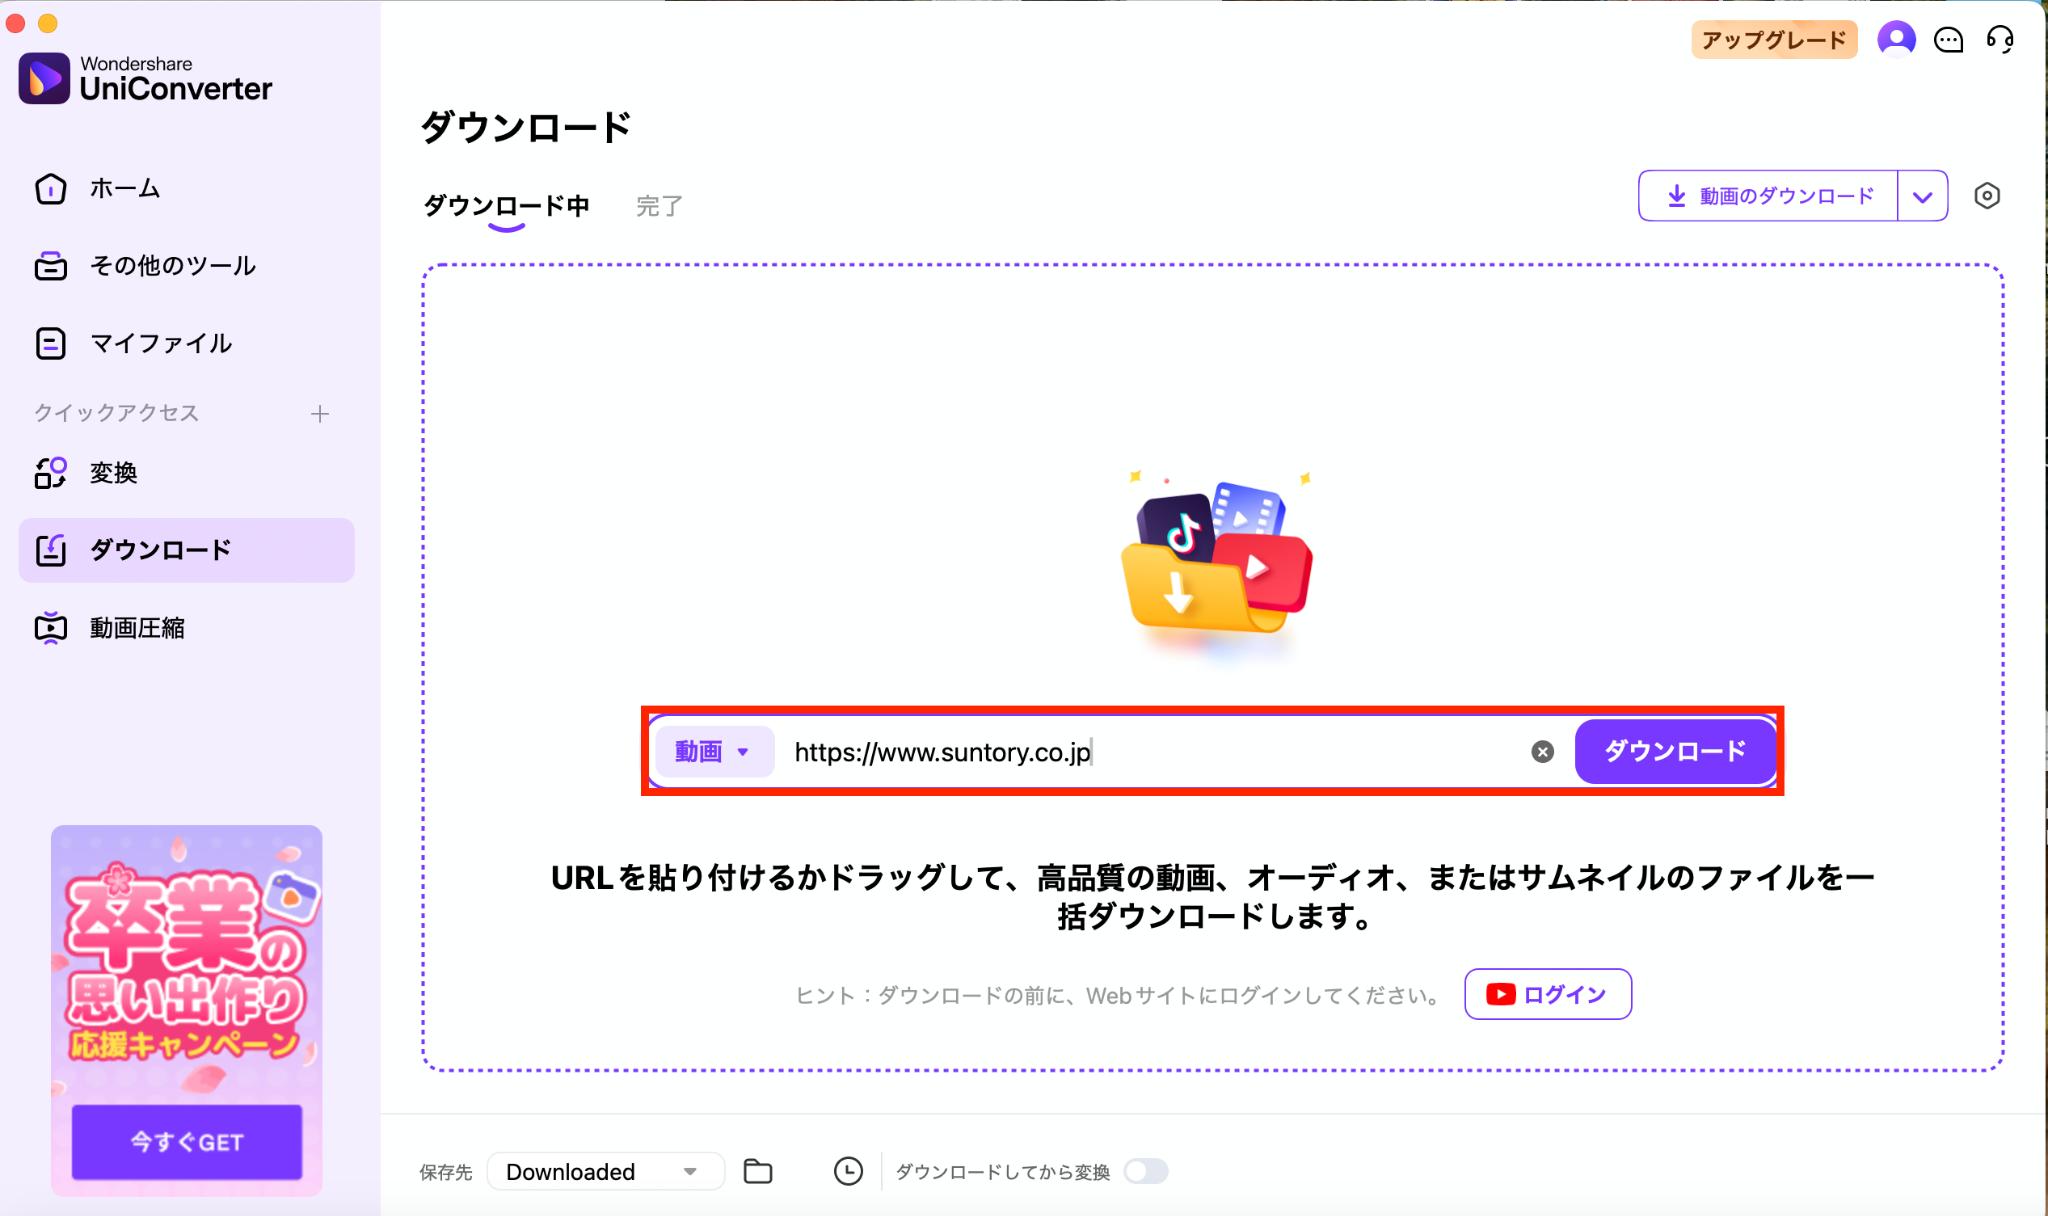2048x1216 pixels.
Task: Click the toolbox icon beside その他のツール
Action: click(x=51, y=266)
